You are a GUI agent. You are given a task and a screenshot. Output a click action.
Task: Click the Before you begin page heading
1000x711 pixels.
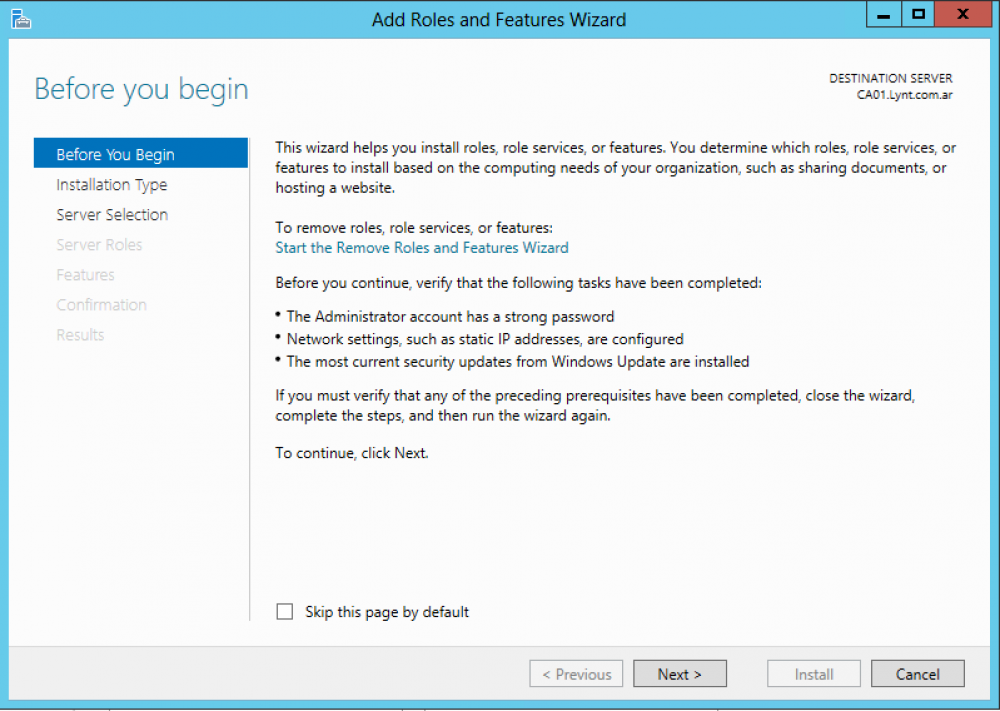point(140,89)
